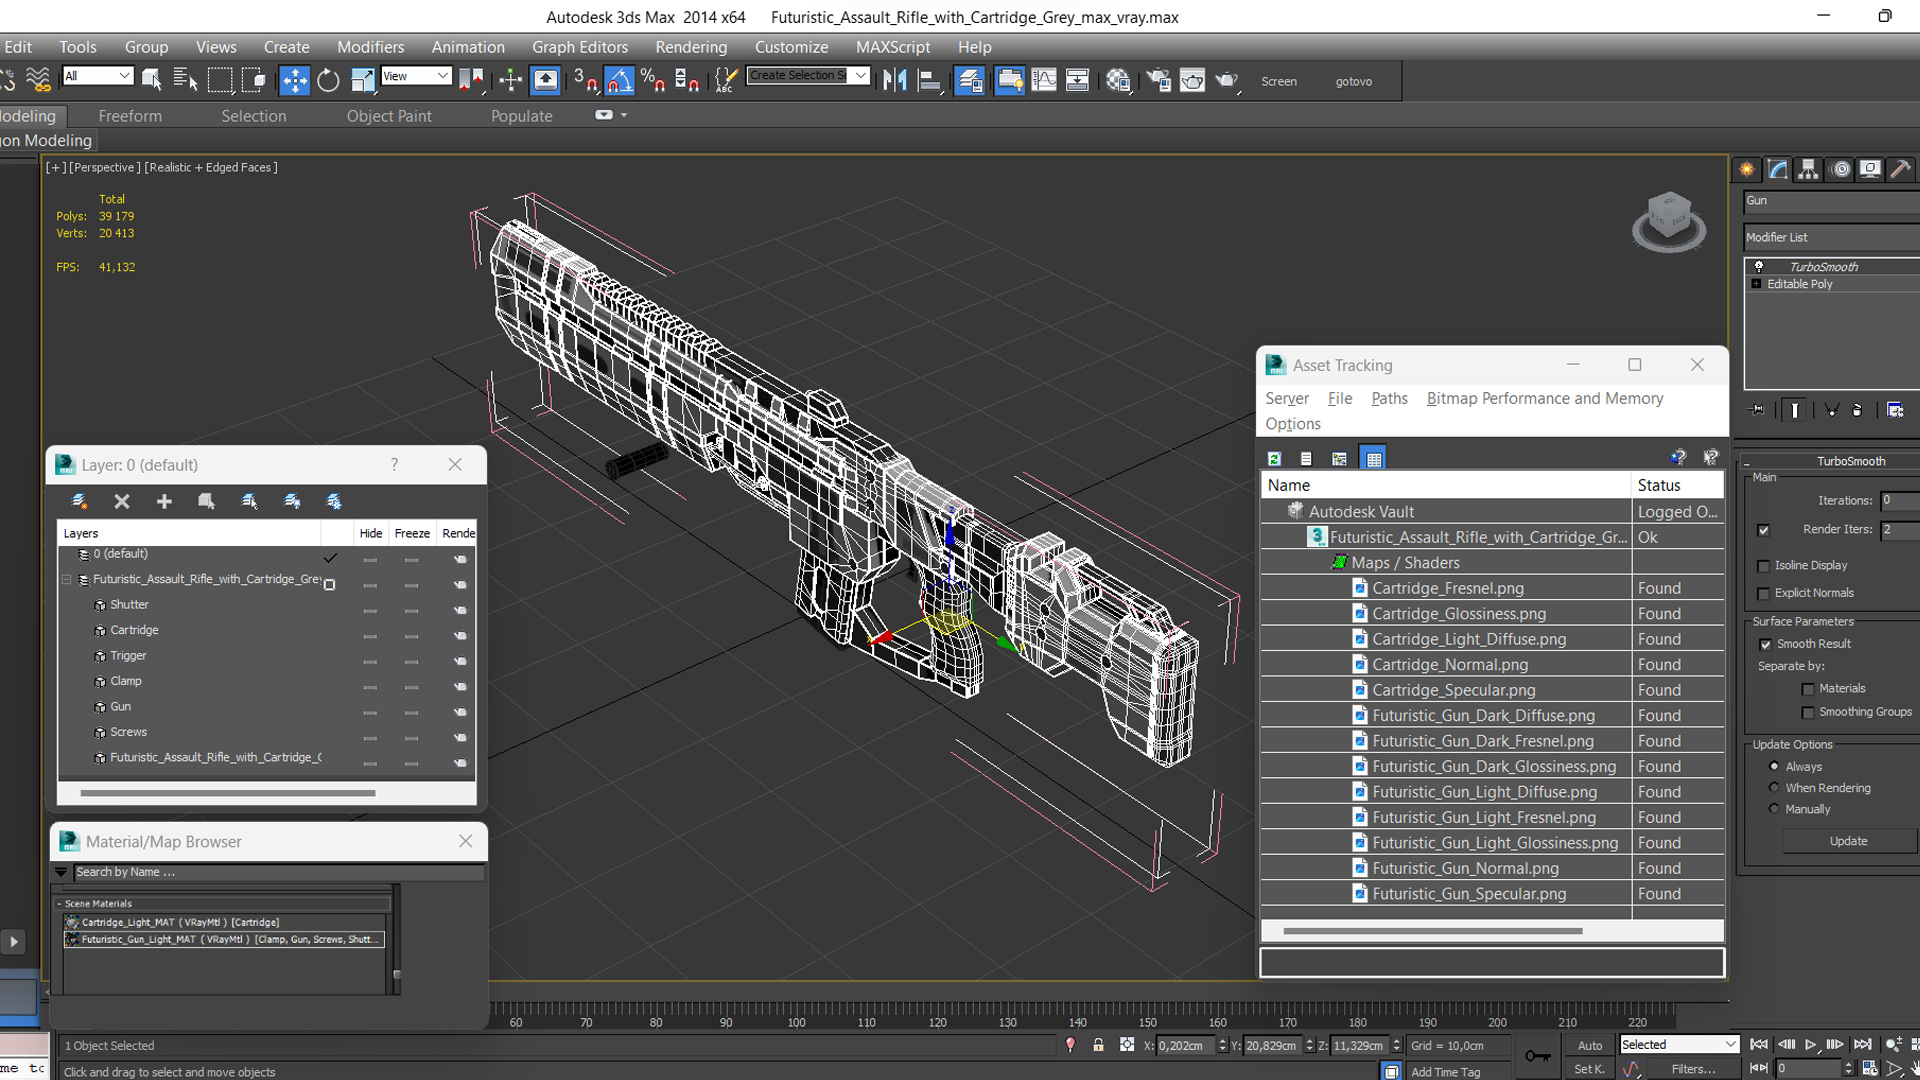This screenshot has height=1080, width=1920.
Task: Click Render Production teapot icon
Action: tap(1226, 81)
